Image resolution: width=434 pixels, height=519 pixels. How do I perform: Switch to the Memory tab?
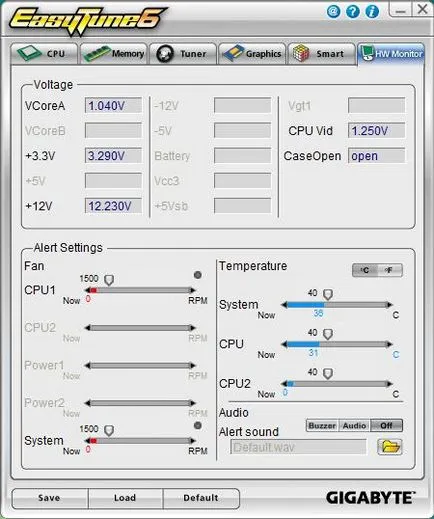coord(114,54)
